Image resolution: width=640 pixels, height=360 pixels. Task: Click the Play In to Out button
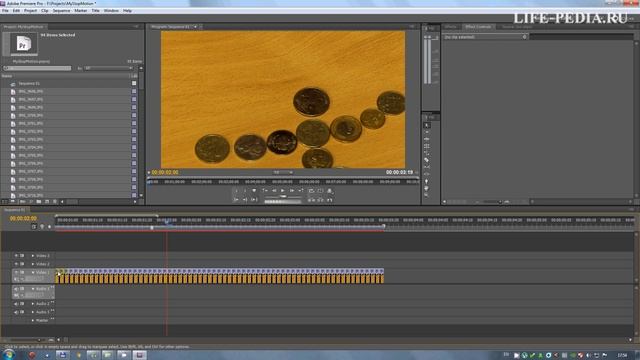[x=254, y=200]
